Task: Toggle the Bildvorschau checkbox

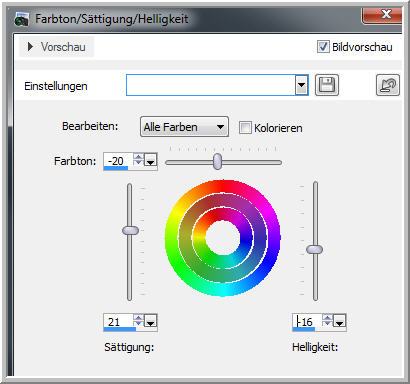Action: tap(323, 47)
